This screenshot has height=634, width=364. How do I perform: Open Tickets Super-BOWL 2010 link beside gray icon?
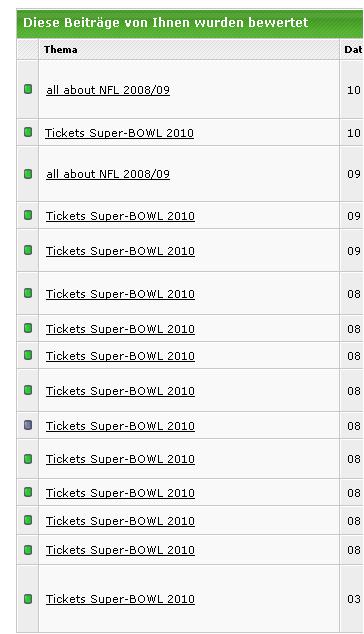pyautogui.click(x=120, y=426)
